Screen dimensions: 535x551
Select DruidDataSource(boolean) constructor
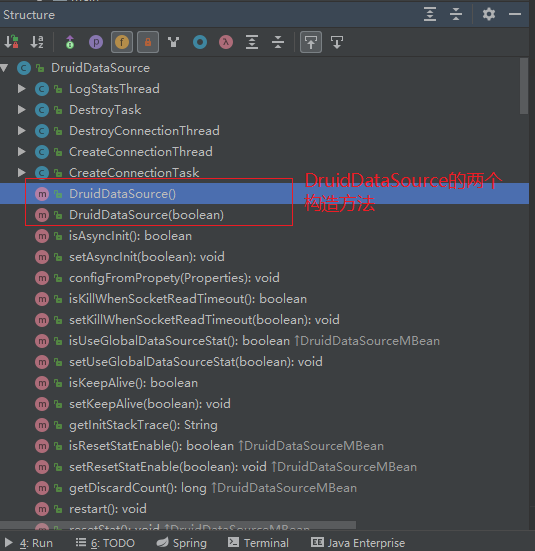pyautogui.click(x=146, y=215)
